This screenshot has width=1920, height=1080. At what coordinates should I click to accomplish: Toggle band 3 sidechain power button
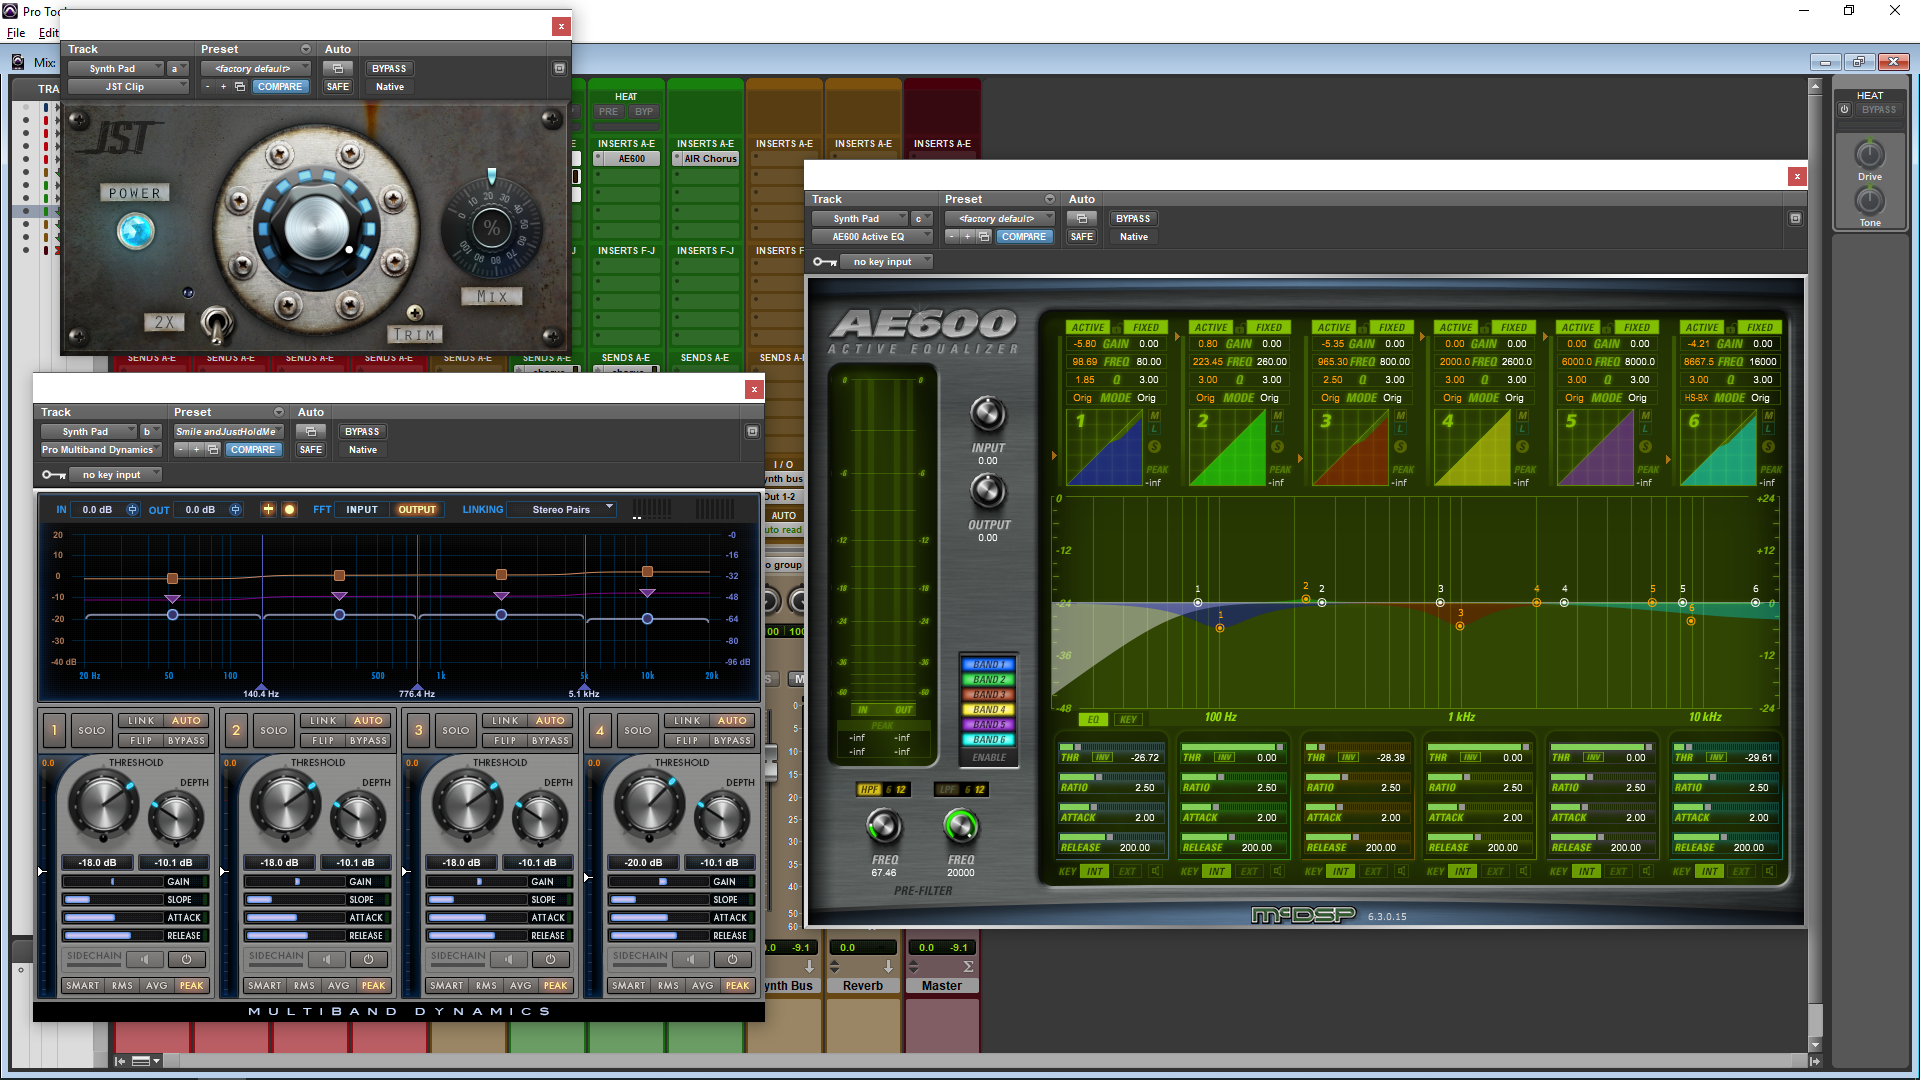[x=550, y=959]
